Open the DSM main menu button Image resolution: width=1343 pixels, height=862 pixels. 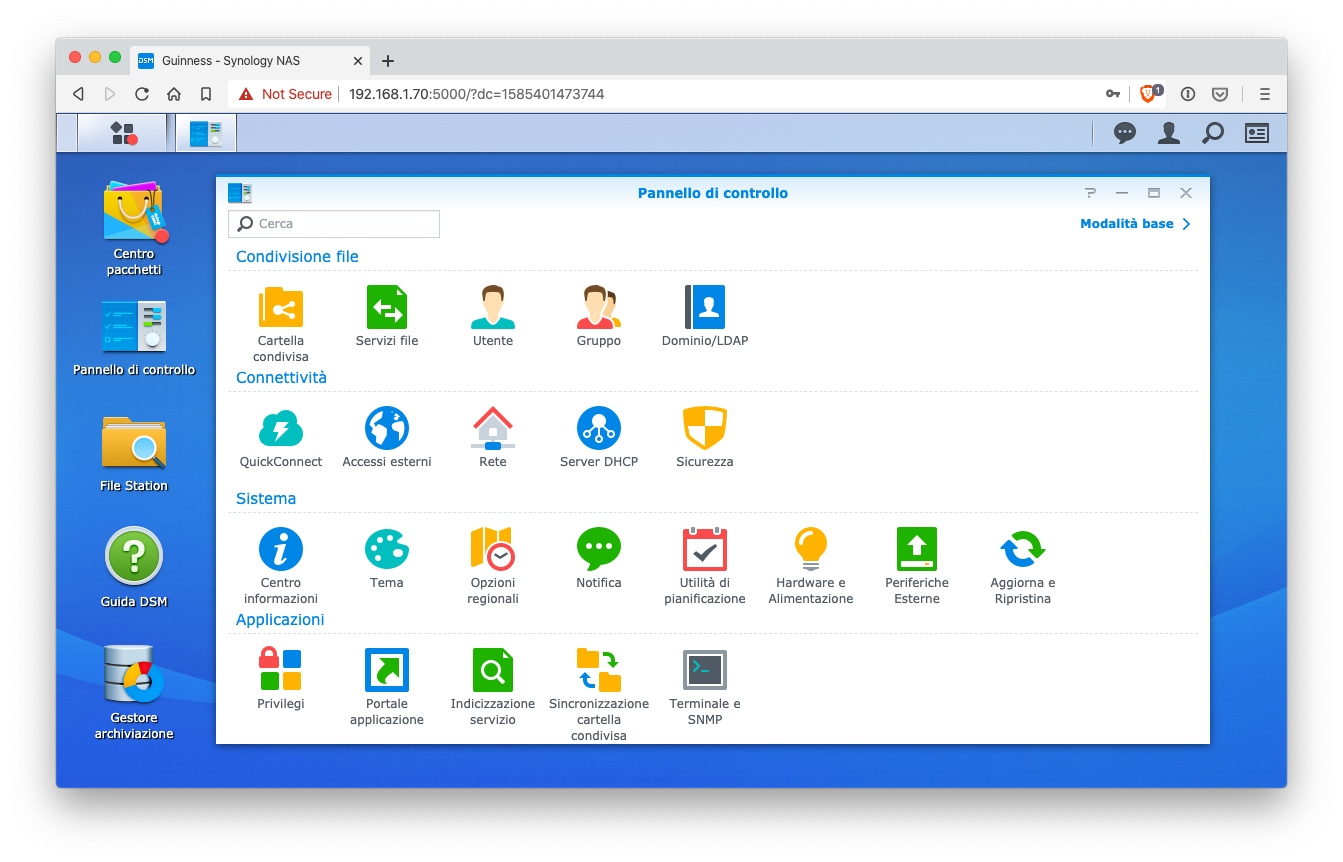pyautogui.click(x=123, y=133)
